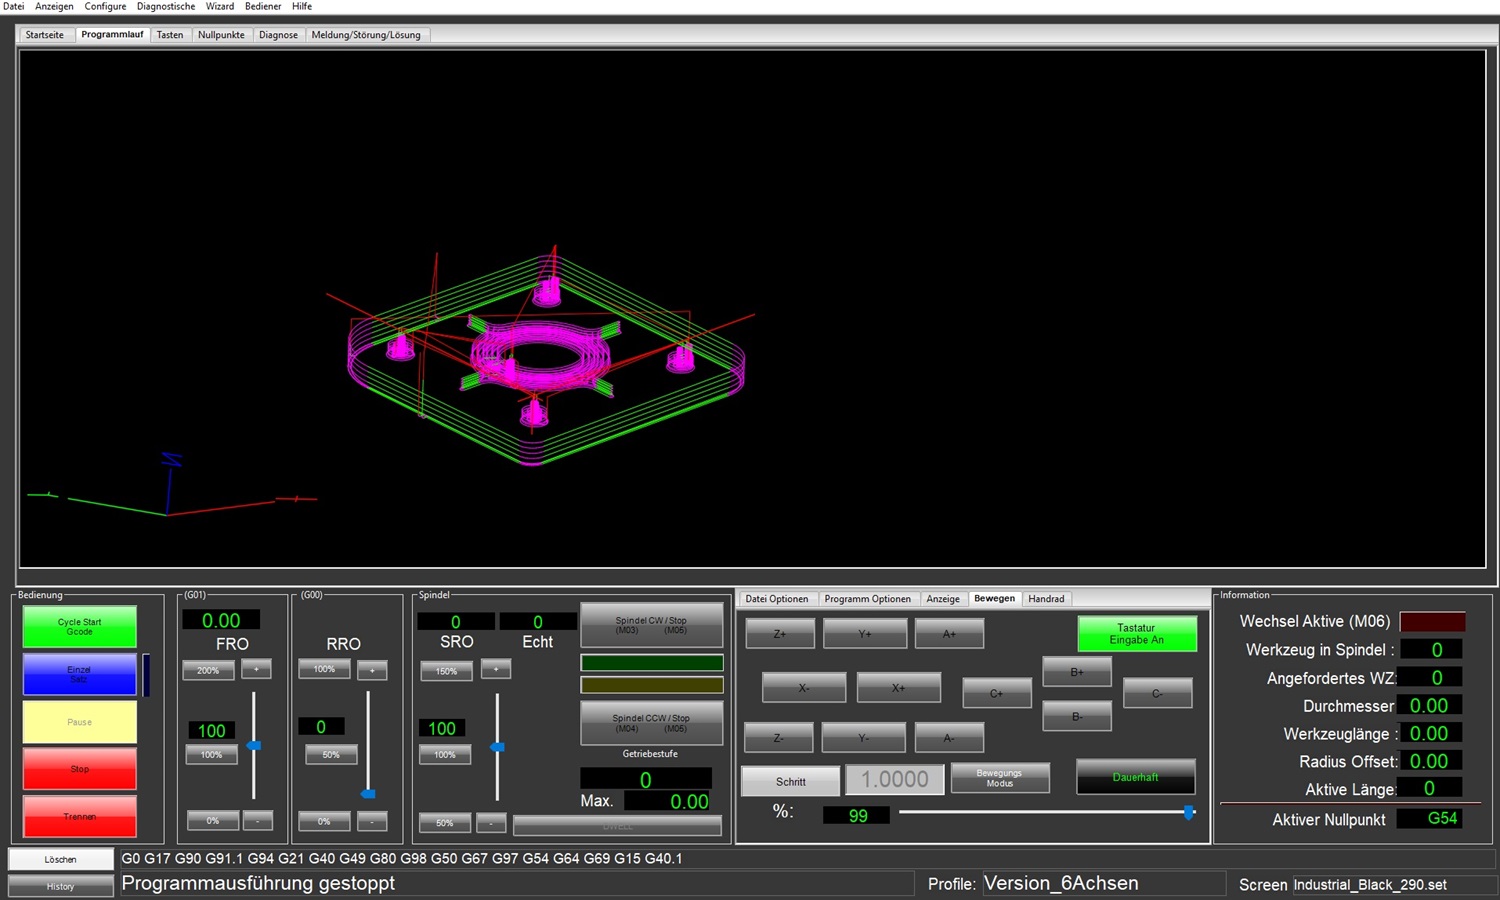Open the Wizard menu
This screenshot has width=1500, height=900.
(220, 6)
